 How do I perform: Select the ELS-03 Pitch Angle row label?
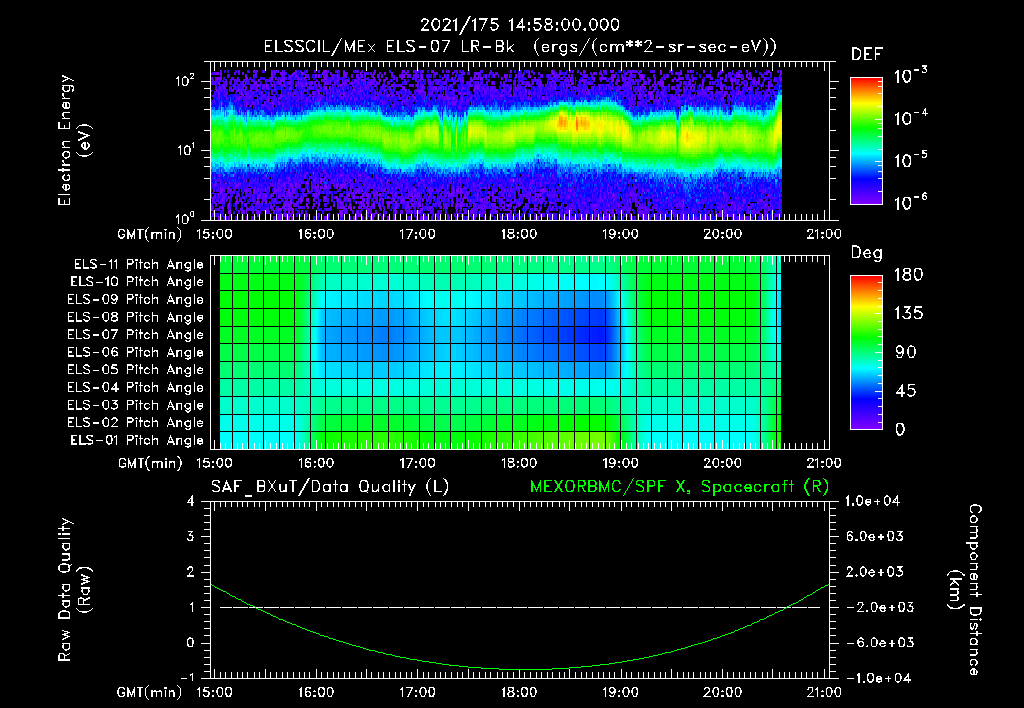tap(136, 405)
